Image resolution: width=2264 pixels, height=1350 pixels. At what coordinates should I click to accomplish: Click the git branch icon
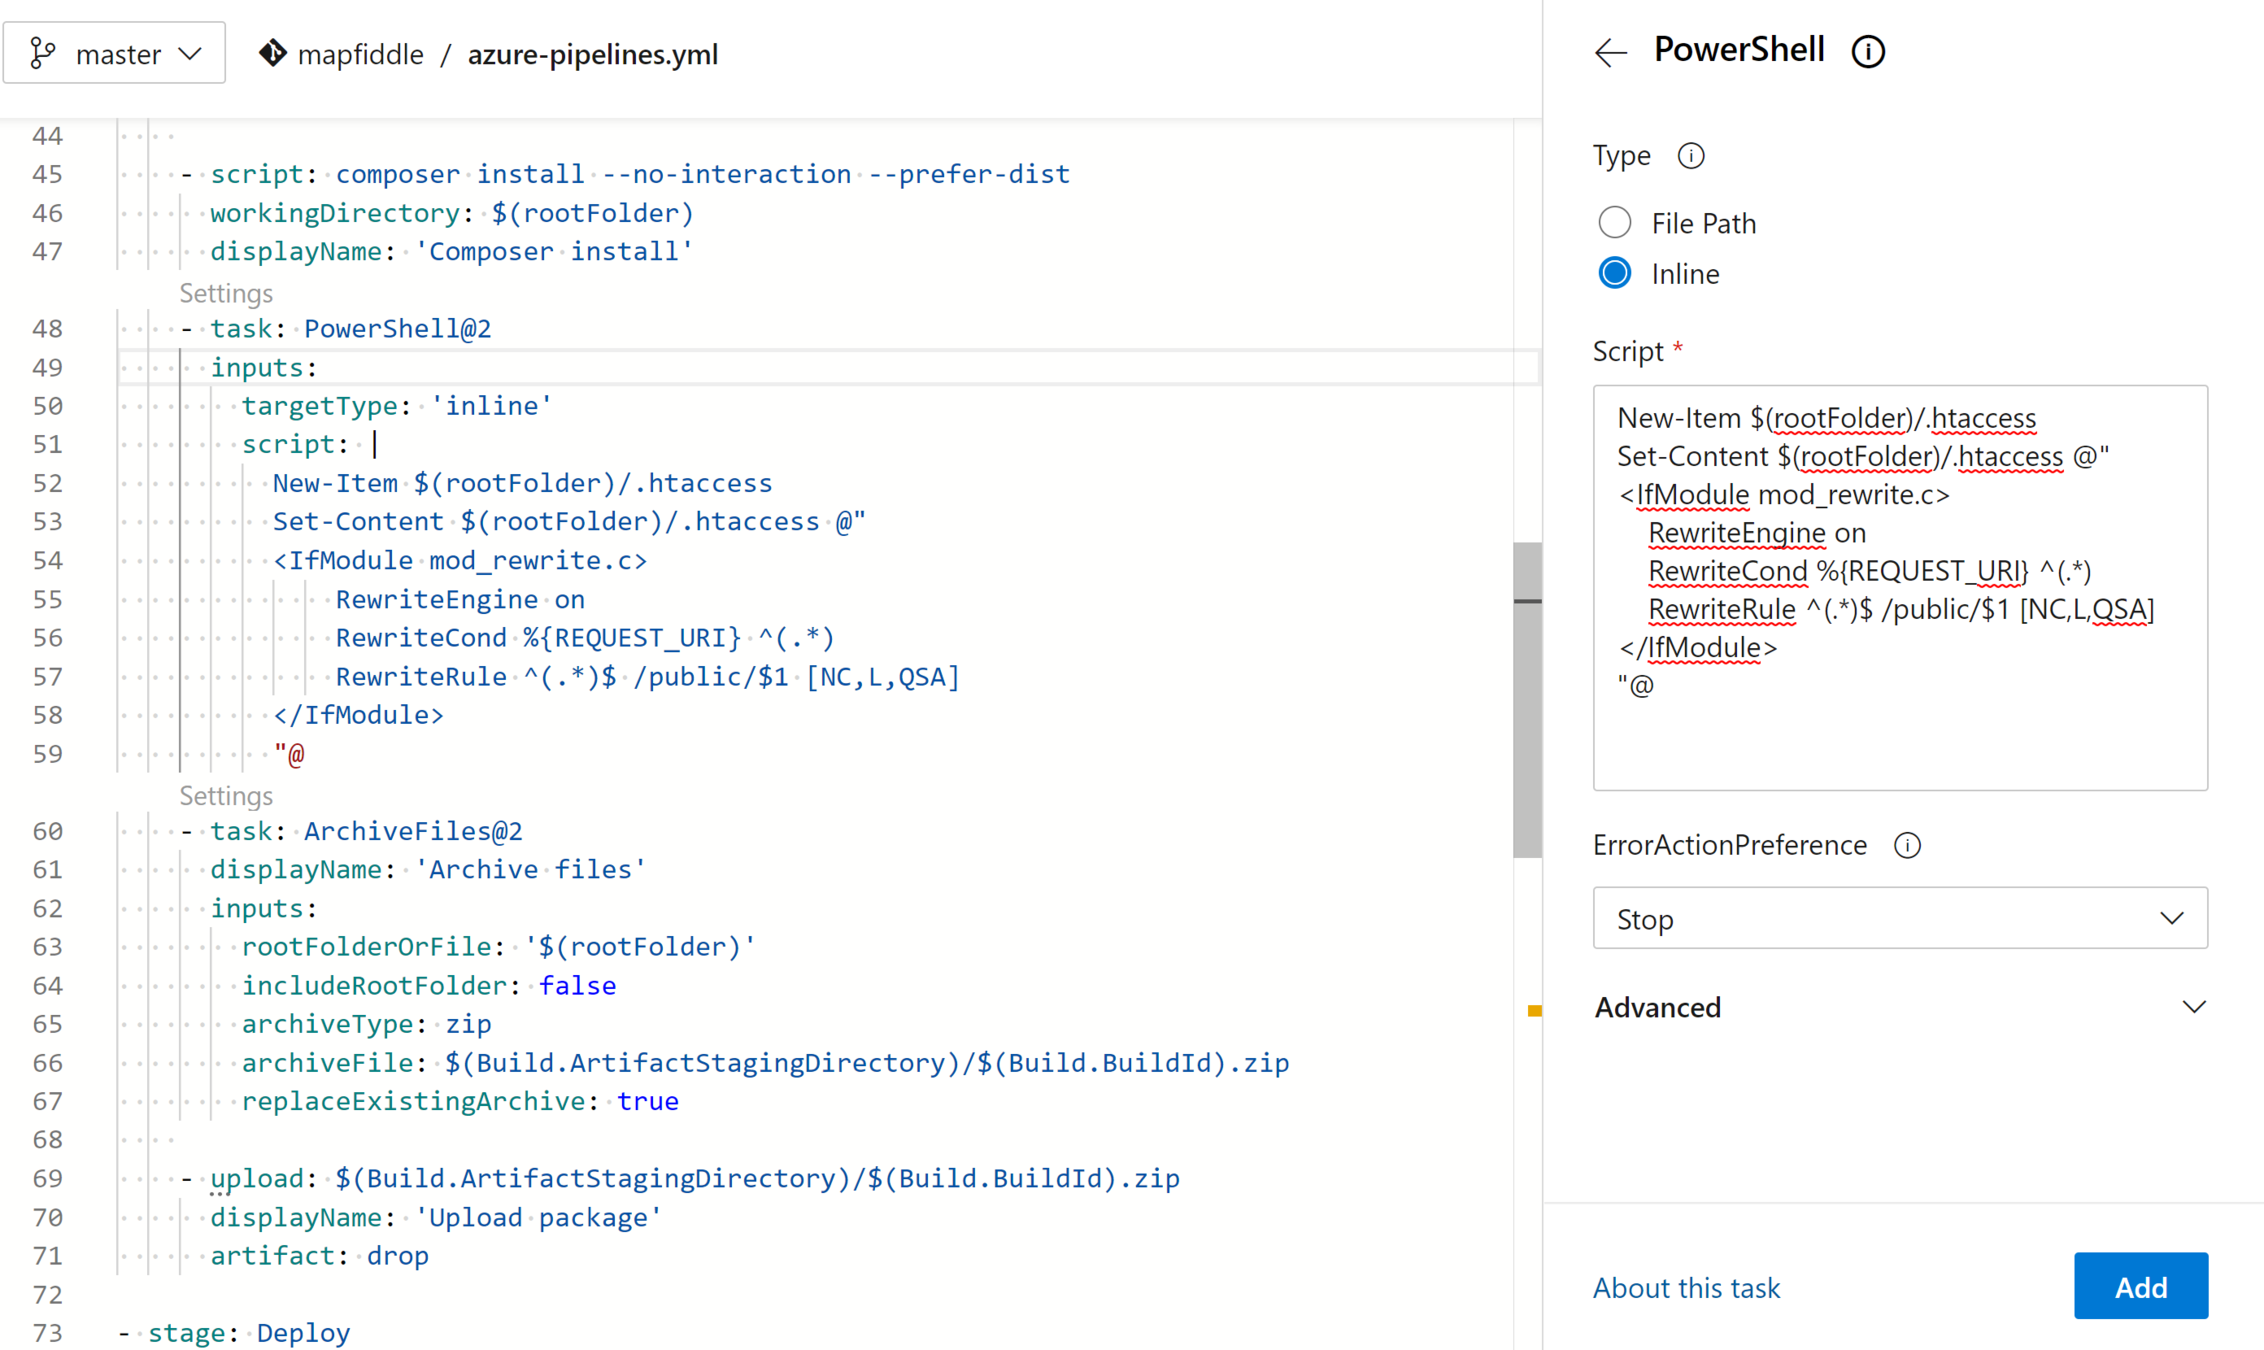[x=42, y=53]
